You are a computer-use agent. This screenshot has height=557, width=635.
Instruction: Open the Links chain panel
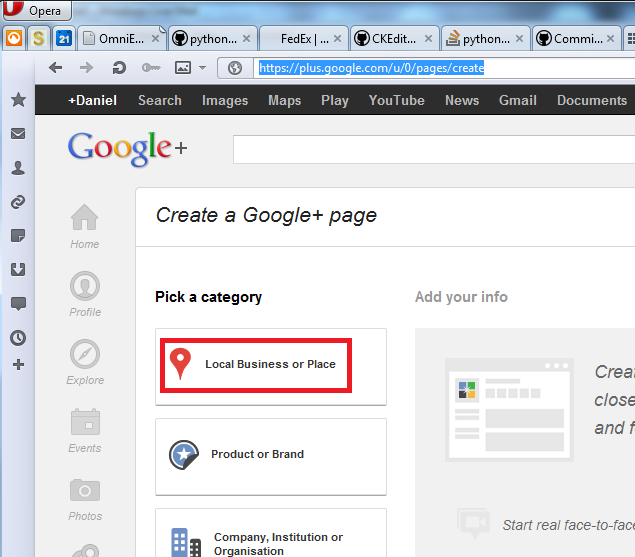(x=18, y=202)
